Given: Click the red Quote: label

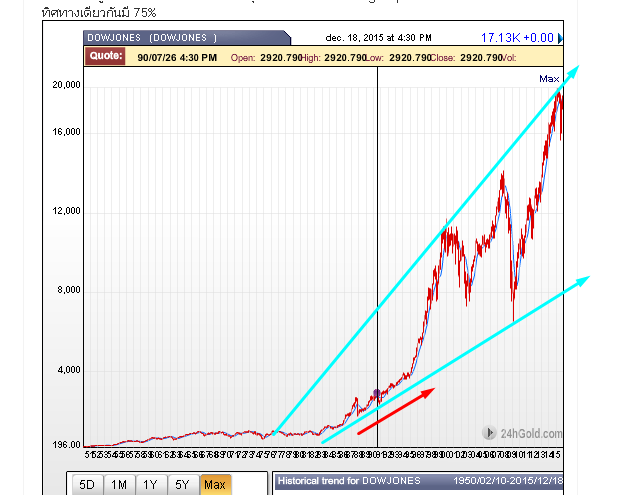Looking at the screenshot, I should click(x=105, y=56).
